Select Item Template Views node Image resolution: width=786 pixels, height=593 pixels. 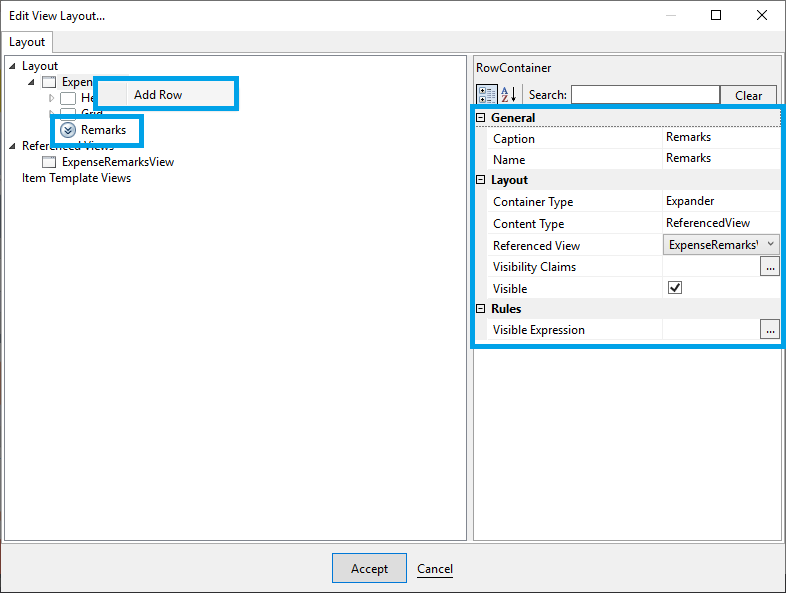point(76,178)
